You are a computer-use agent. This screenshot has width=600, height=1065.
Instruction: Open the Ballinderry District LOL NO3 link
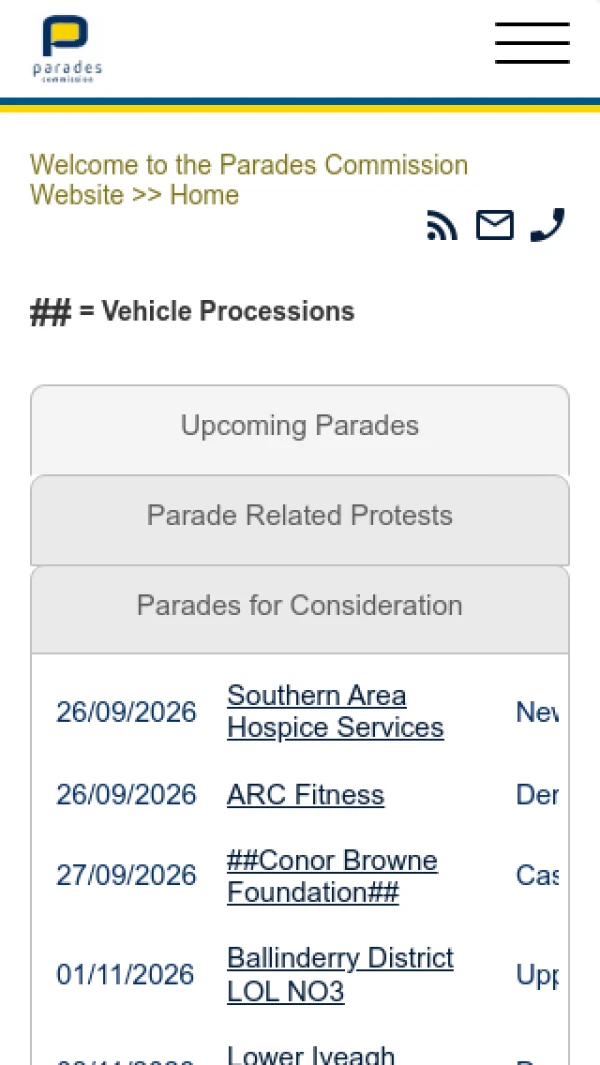click(340, 975)
